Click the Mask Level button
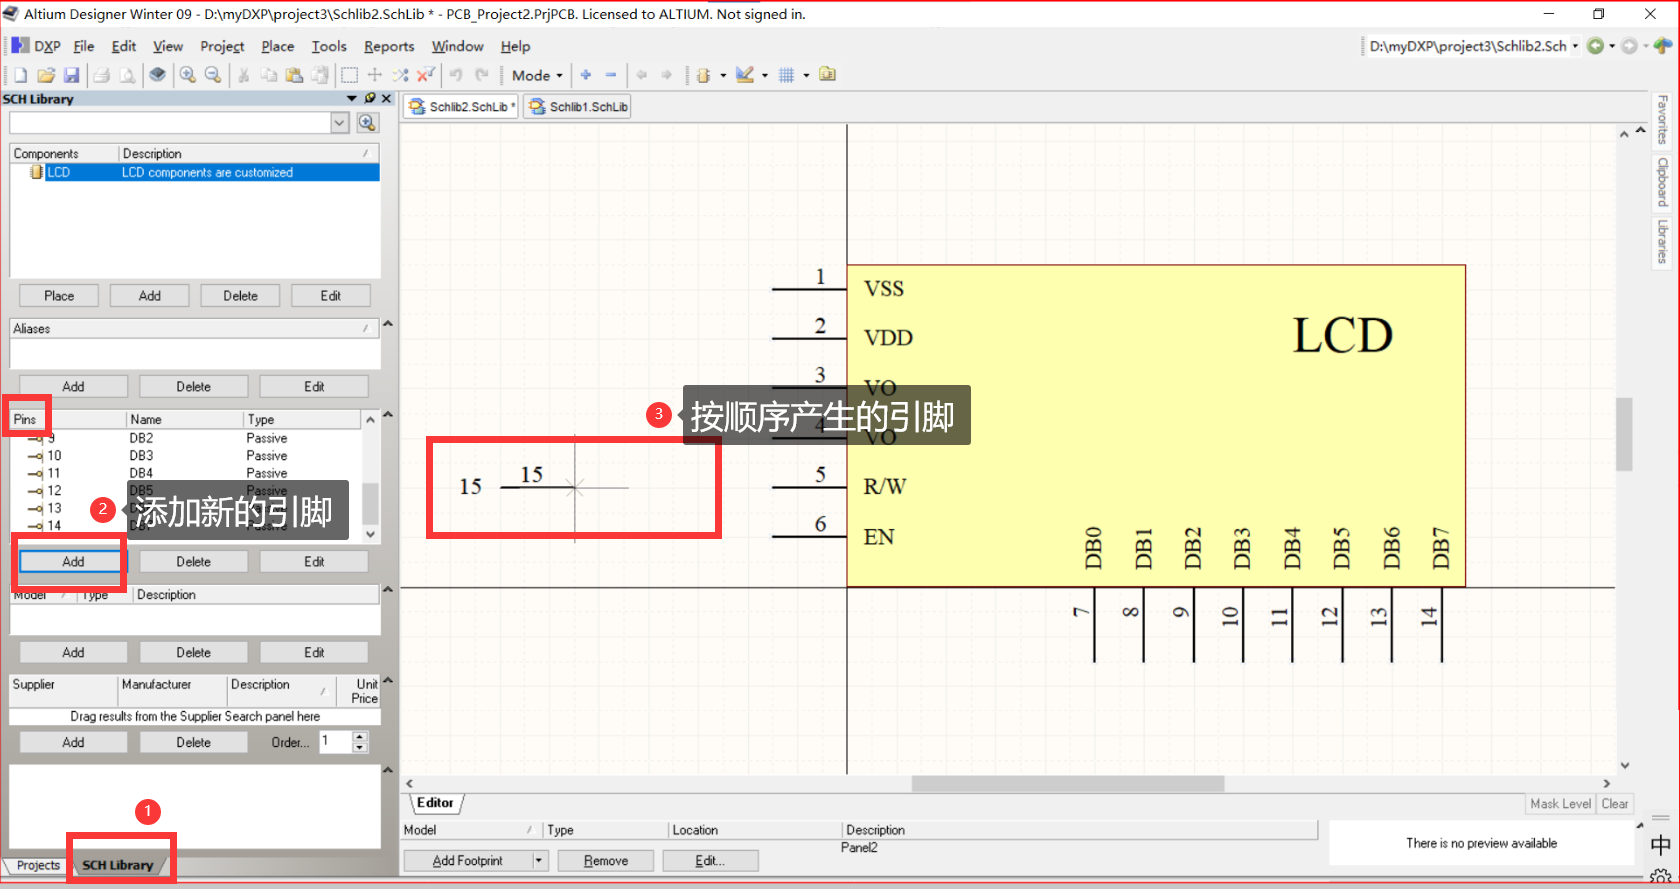Image resolution: width=1680 pixels, height=889 pixels. click(1560, 804)
